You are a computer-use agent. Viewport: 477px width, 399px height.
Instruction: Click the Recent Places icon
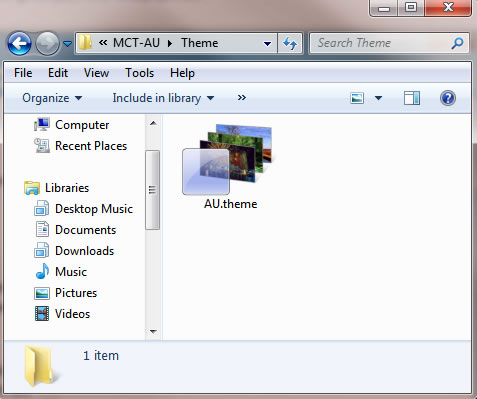click(42, 145)
